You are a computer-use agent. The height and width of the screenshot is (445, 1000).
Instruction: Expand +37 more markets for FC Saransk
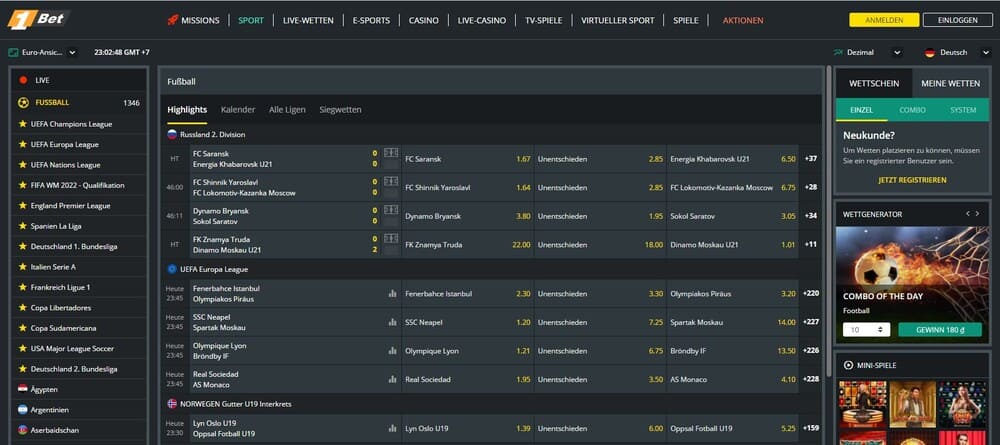coord(811,159)
